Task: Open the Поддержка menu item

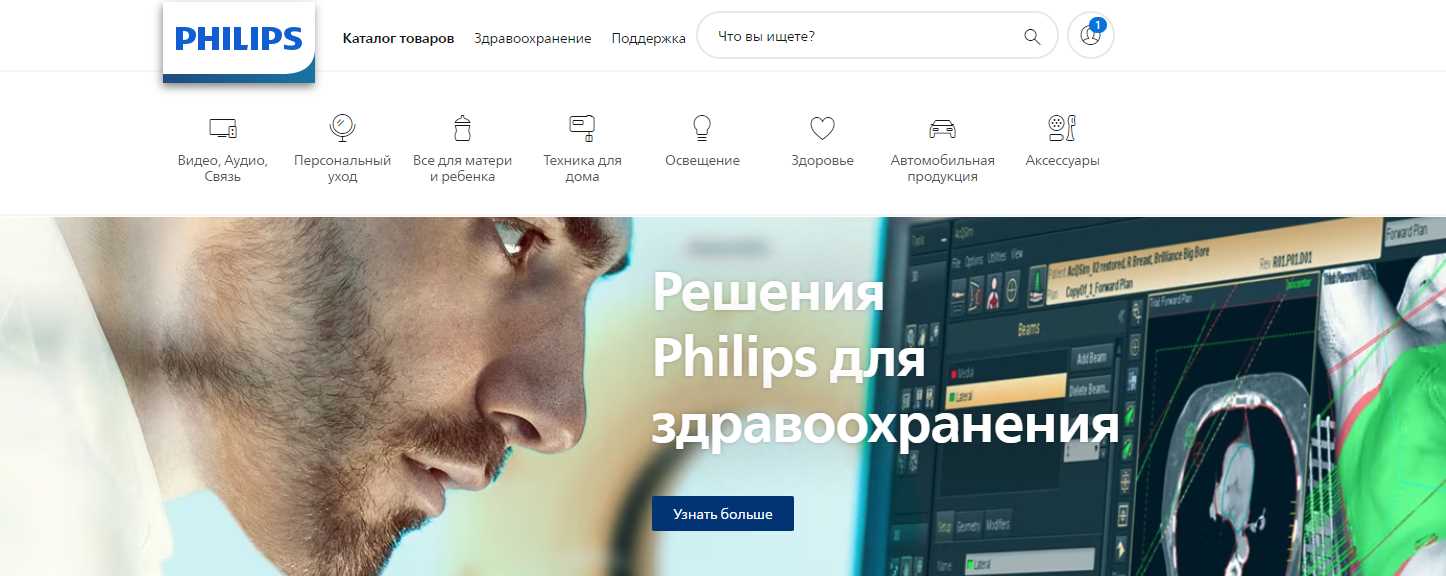Action: tap(649, 38)
